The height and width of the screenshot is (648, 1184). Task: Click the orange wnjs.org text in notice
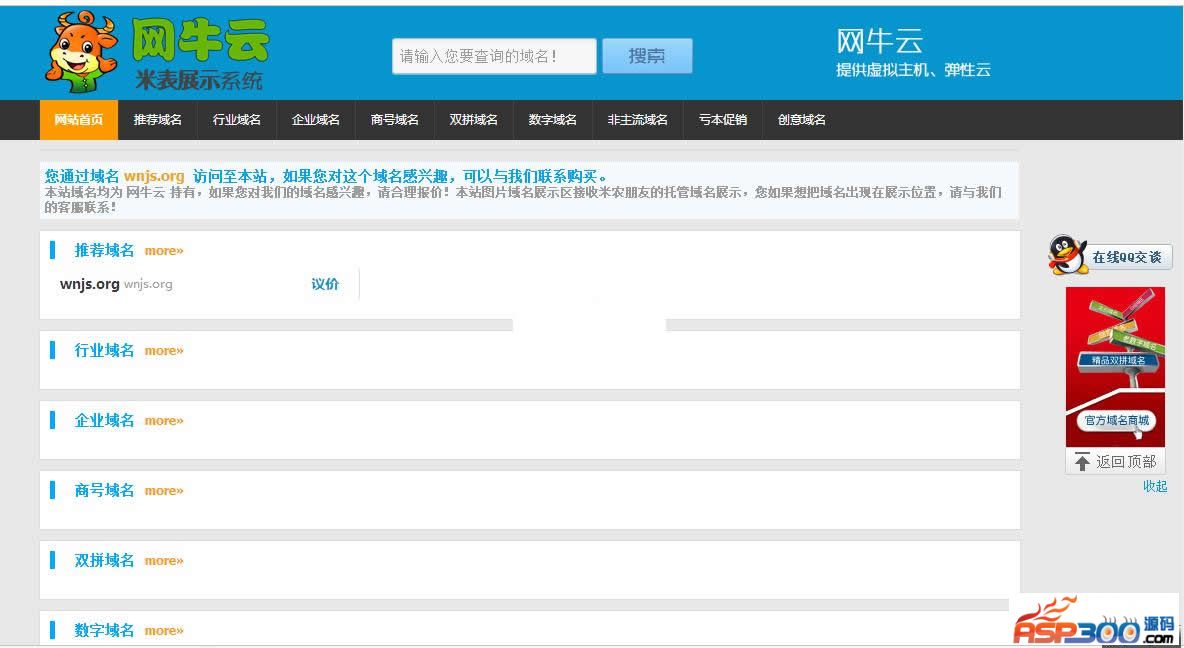coord(154,176)
